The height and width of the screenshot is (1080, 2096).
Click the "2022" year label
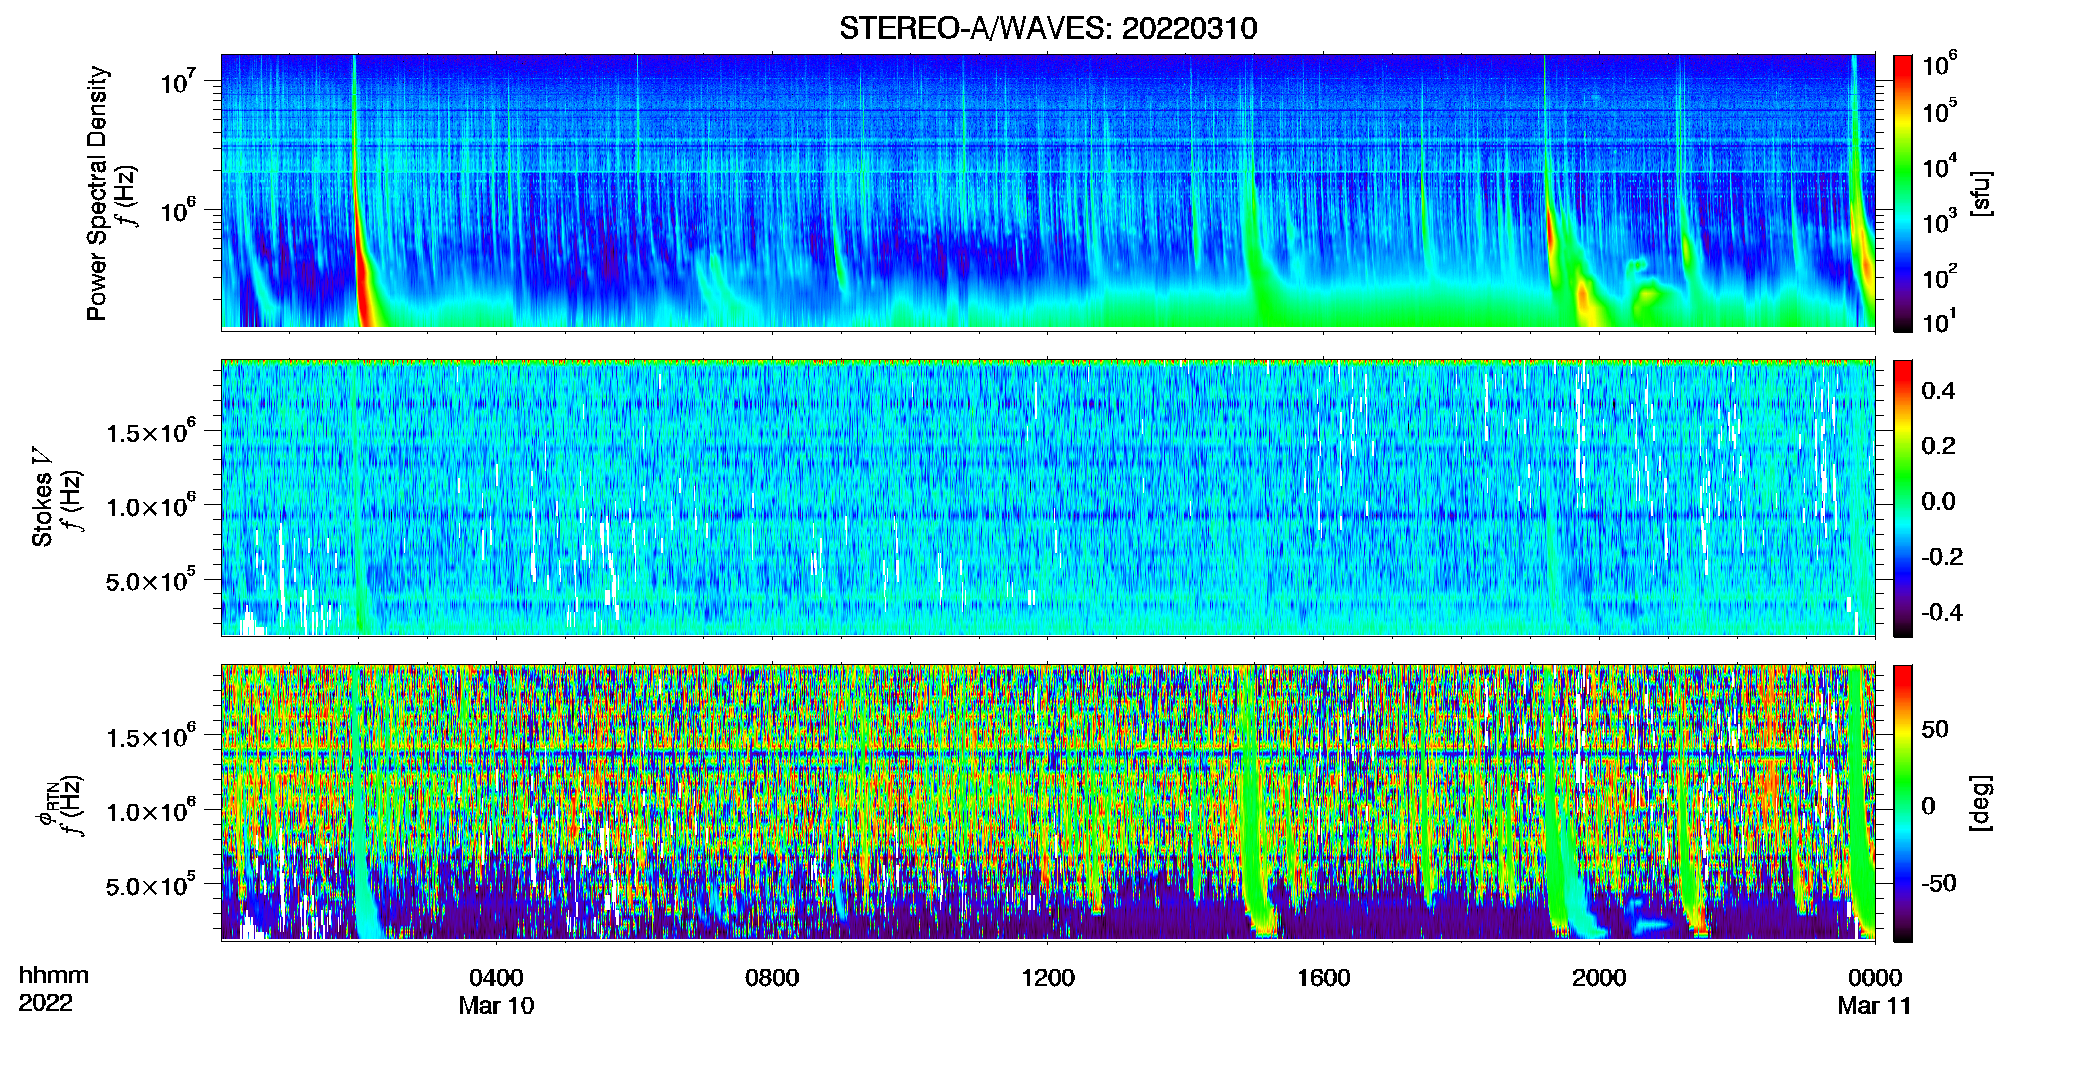coord(46,1003)
